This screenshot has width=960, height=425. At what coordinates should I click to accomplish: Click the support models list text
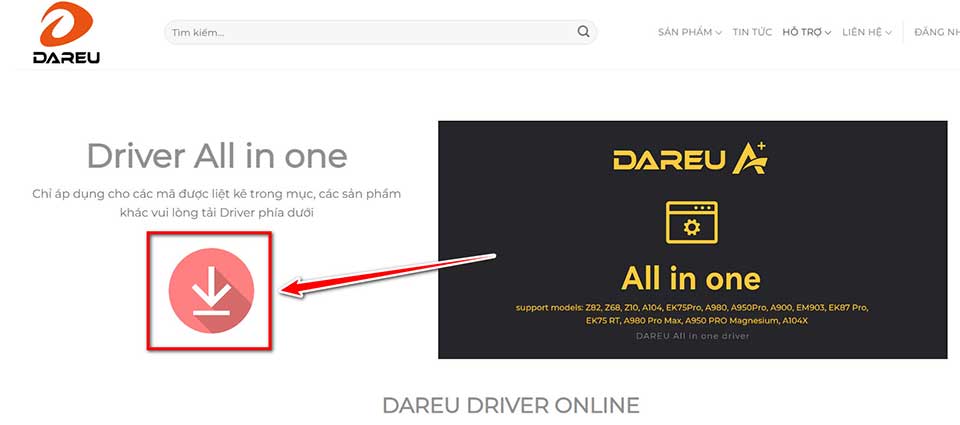692,314
